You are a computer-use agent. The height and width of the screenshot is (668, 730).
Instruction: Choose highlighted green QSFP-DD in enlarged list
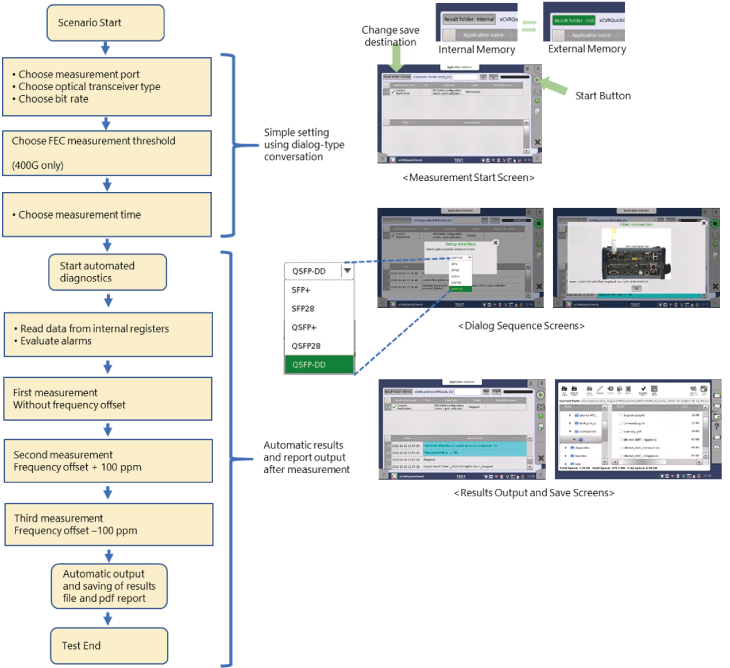[x=319, y=364]
